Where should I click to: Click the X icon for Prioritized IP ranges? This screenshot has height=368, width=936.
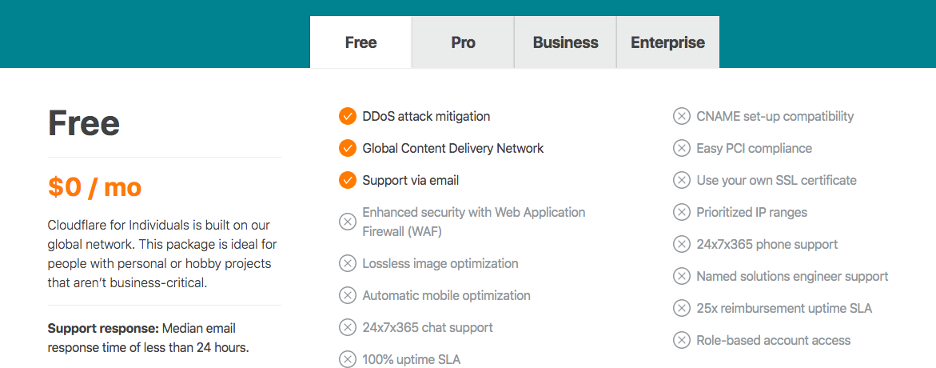pos(681,212)
